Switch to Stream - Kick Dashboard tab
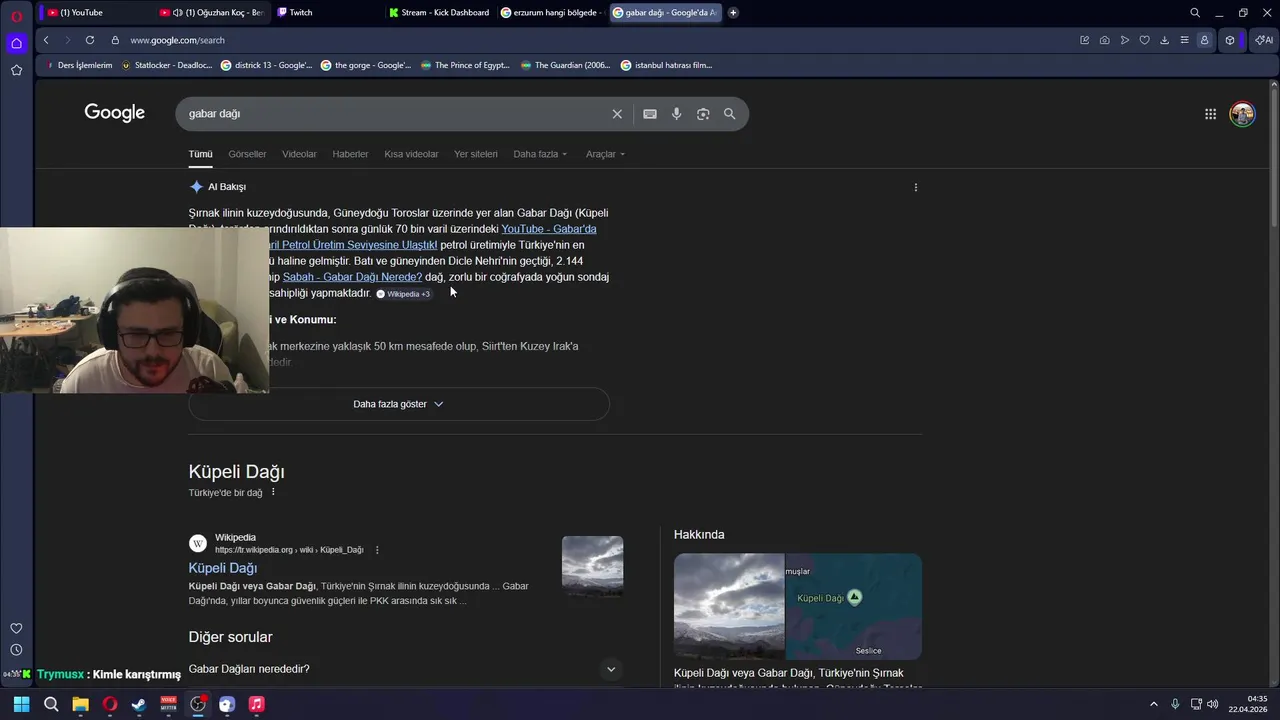 click(x=440, y=12)
